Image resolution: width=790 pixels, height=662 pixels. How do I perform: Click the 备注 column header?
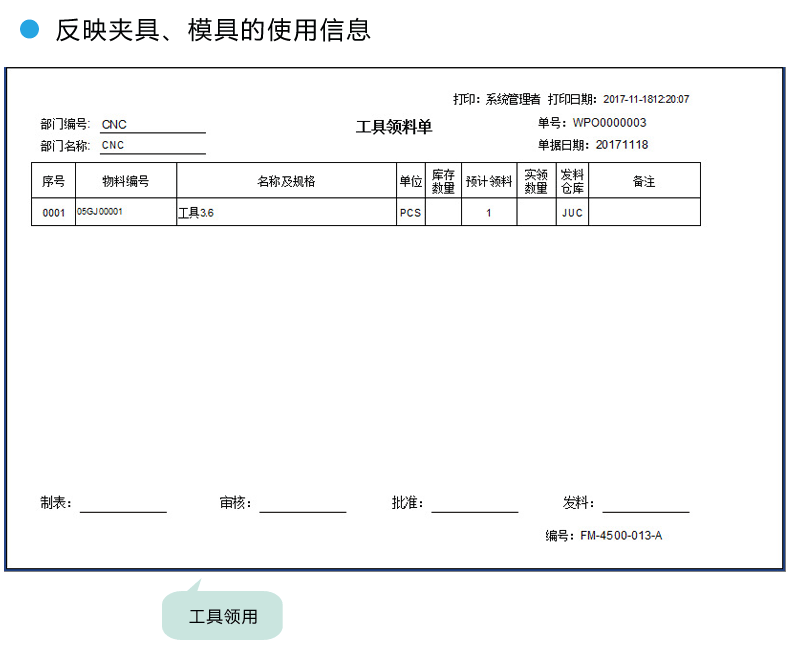(x=644, y=181)
